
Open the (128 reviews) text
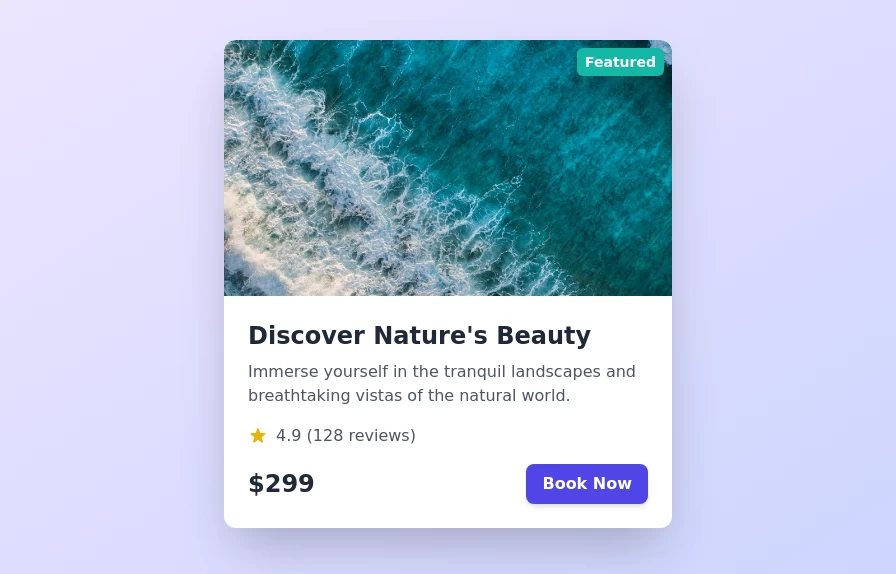(x=361, y=436)
